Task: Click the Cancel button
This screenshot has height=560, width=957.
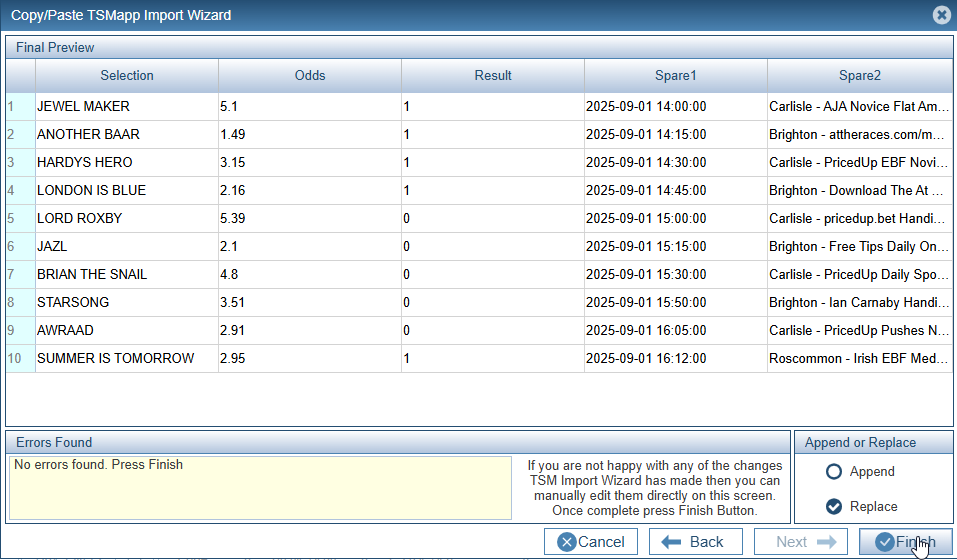Action: (x=590, y=542)
